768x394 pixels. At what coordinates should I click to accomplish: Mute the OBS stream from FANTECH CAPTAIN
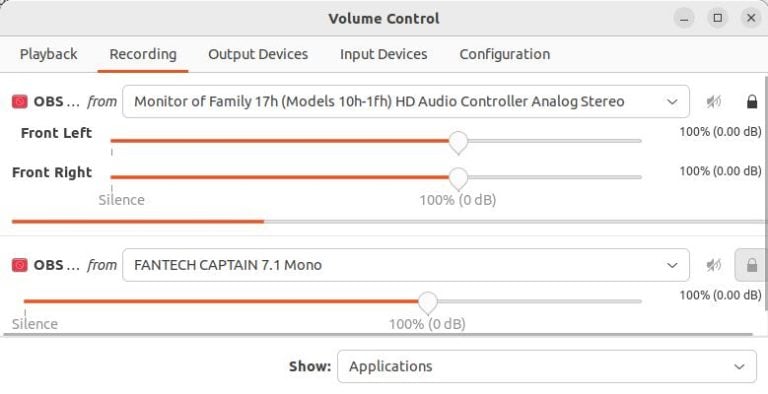pyautogui.click(x=714, y=265)
